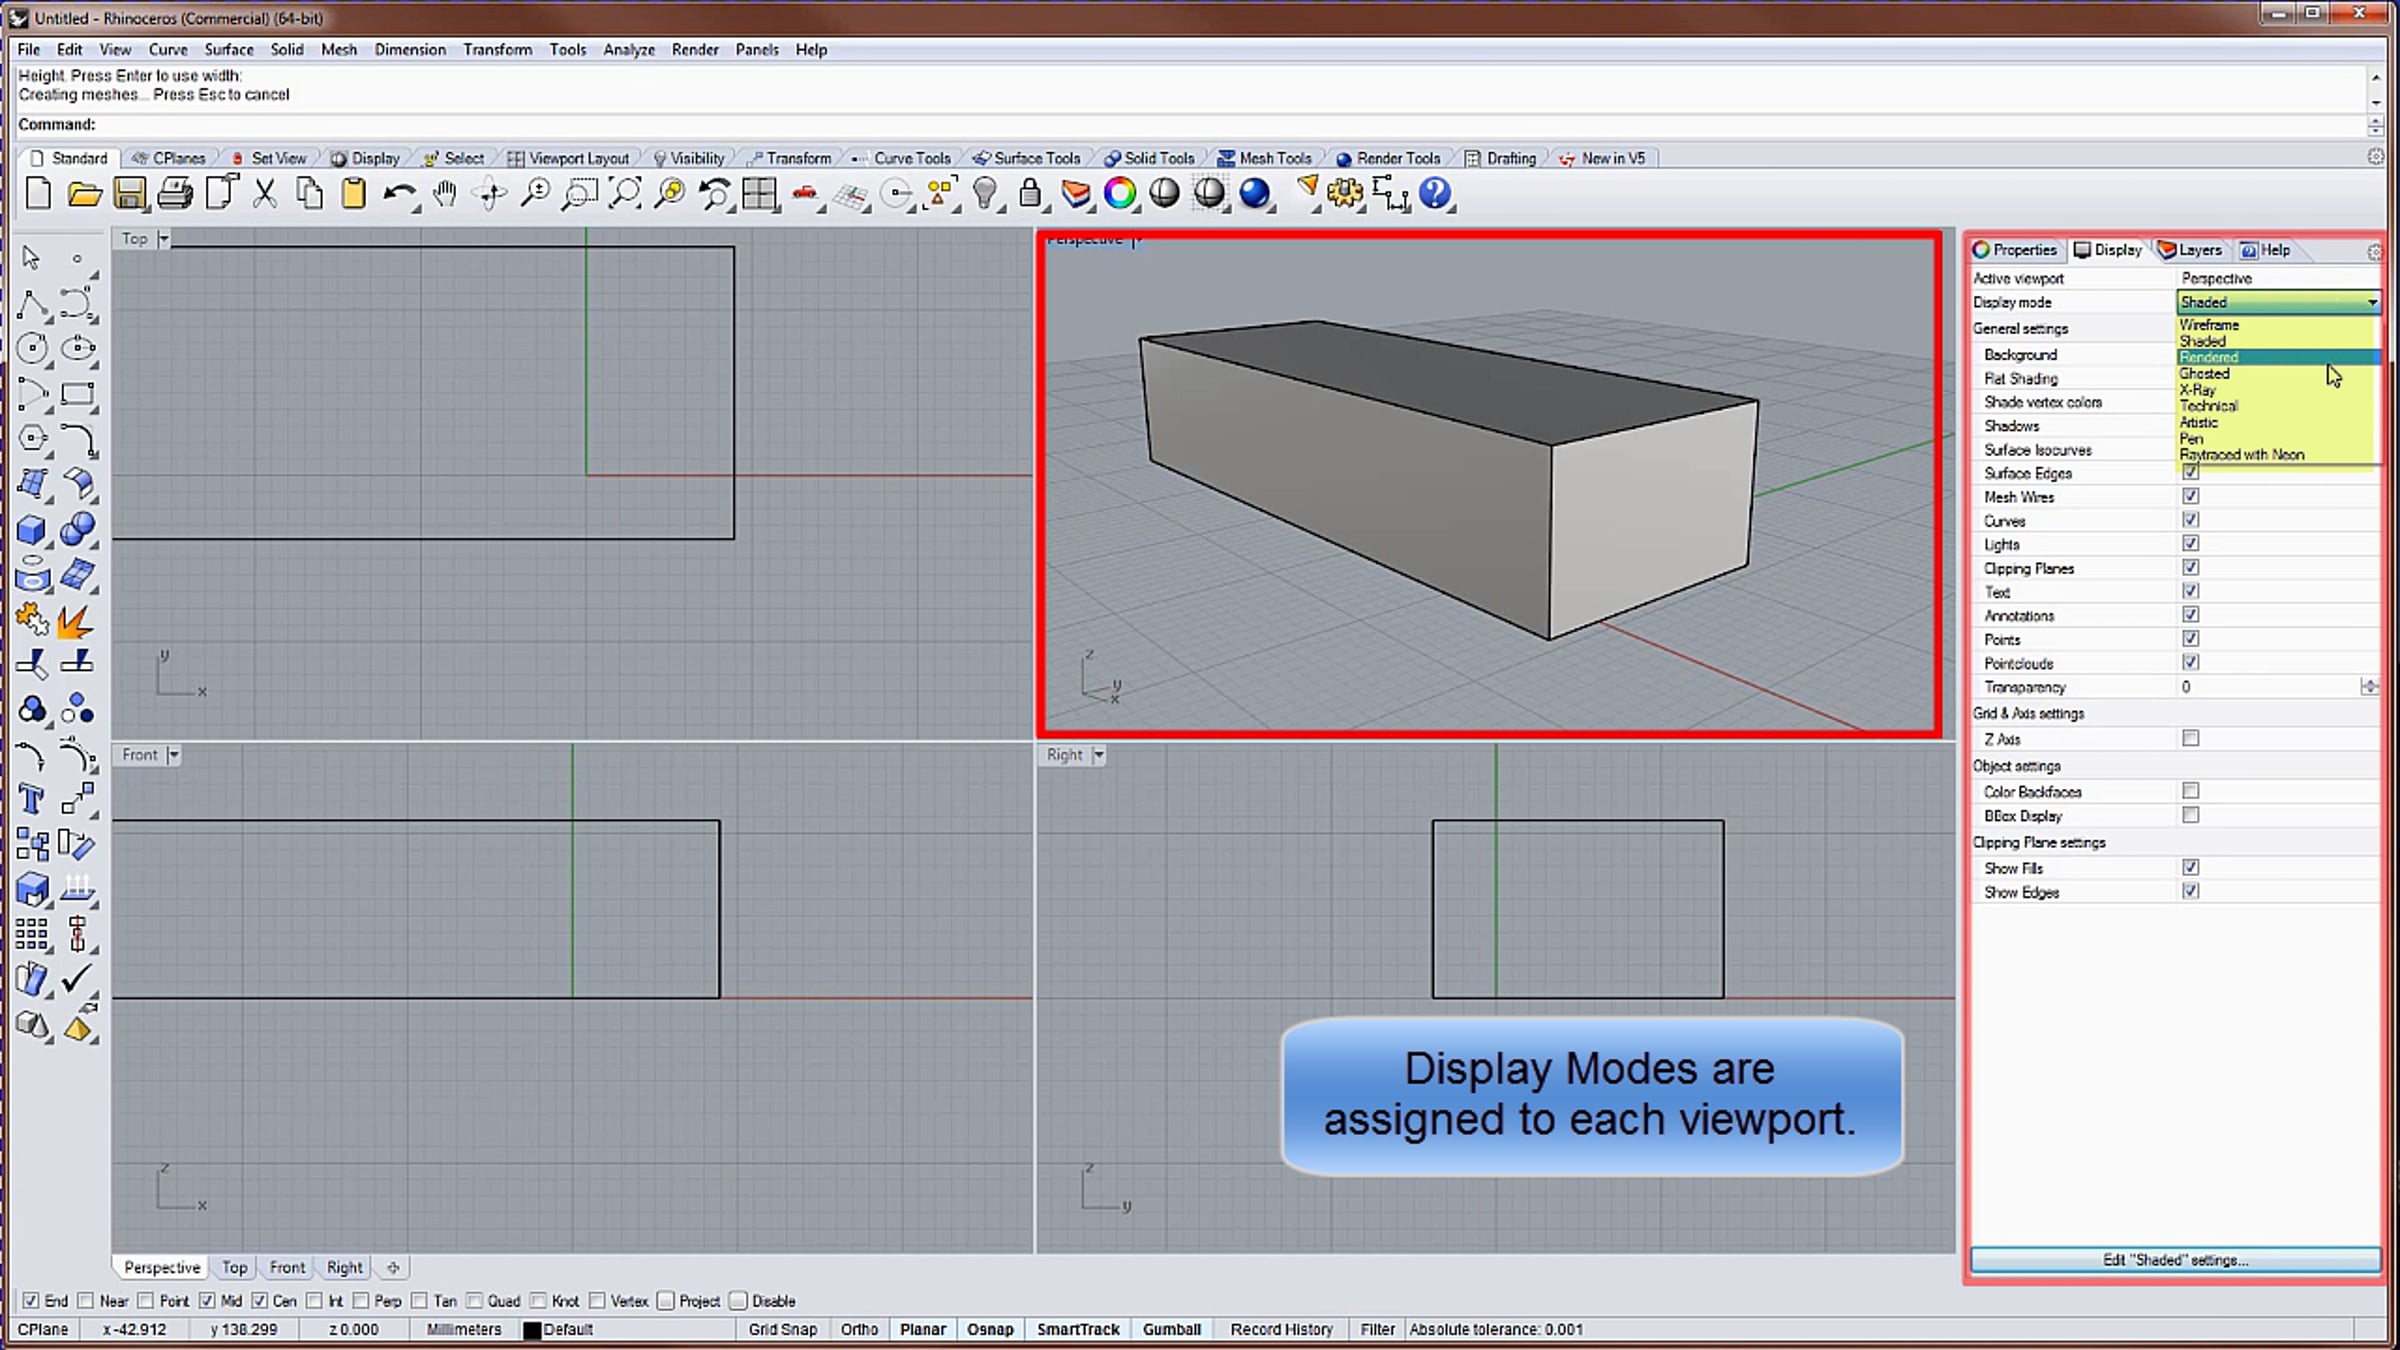Open the Top viewport title dropdown arrow
This screenshot has width=2400, height=1350.
164,238
